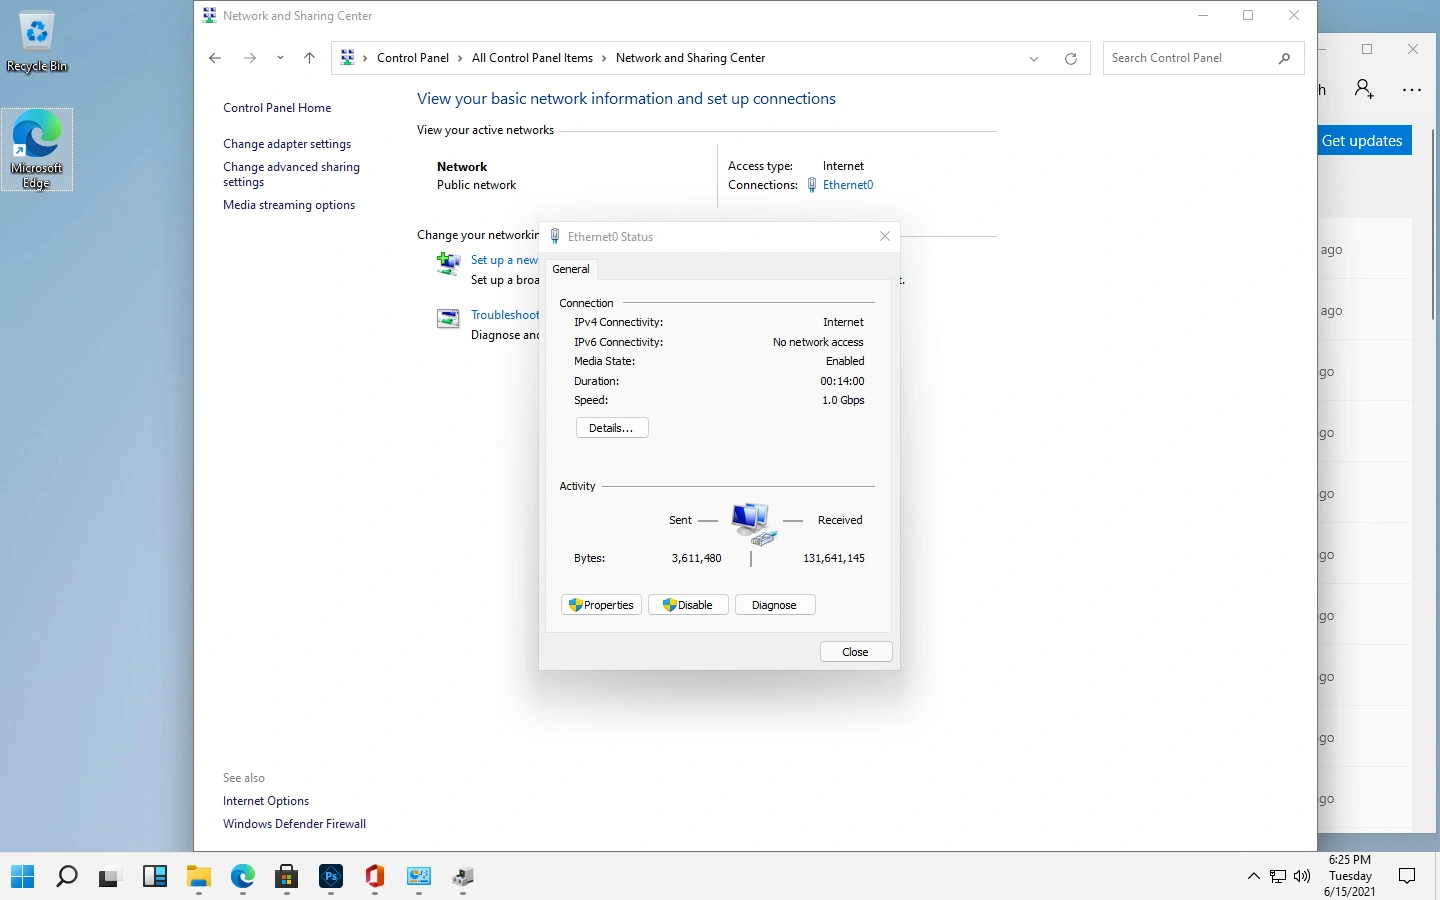The width and height of the screenshot is (1440, 900).
Task: Show hidden system tray icons
Action: tap(1254, 877)
